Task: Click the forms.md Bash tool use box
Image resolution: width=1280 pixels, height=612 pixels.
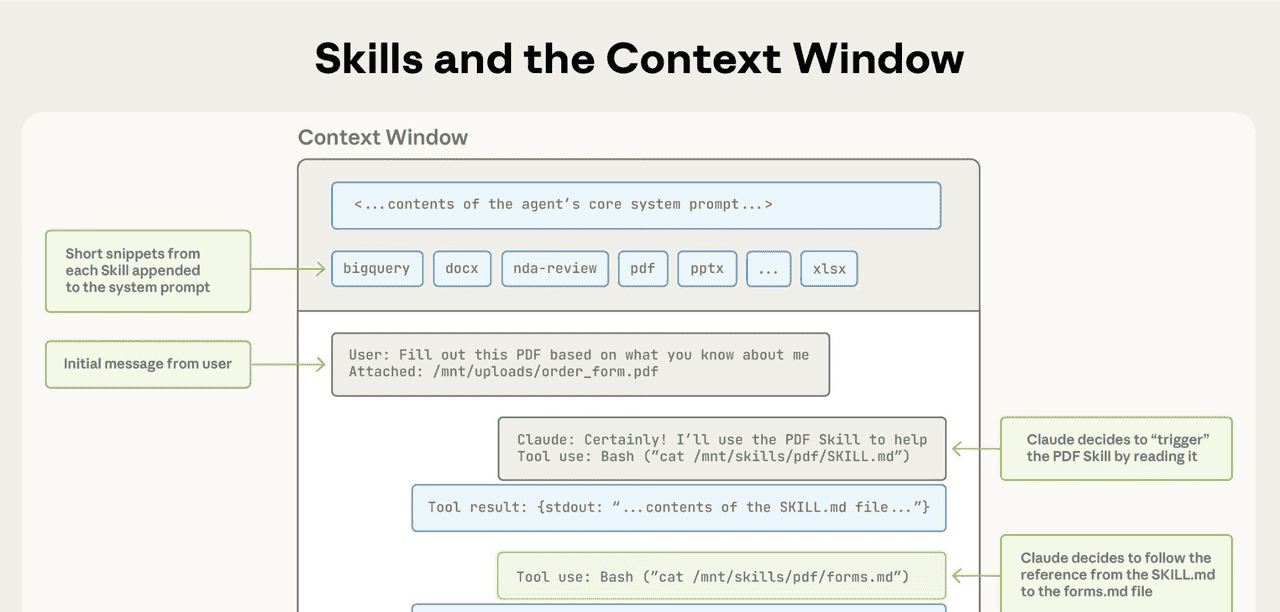Action: 721,576
